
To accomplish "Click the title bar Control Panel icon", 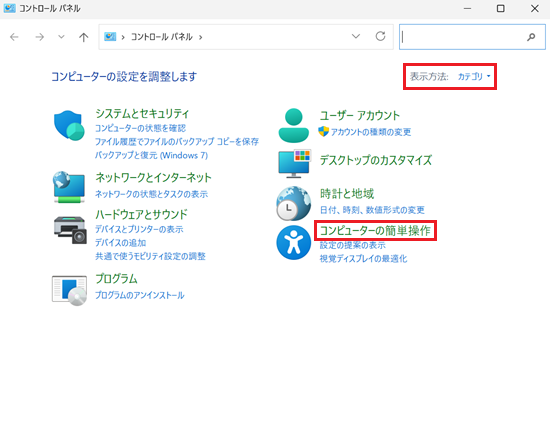I will click(x=9, y=8).
